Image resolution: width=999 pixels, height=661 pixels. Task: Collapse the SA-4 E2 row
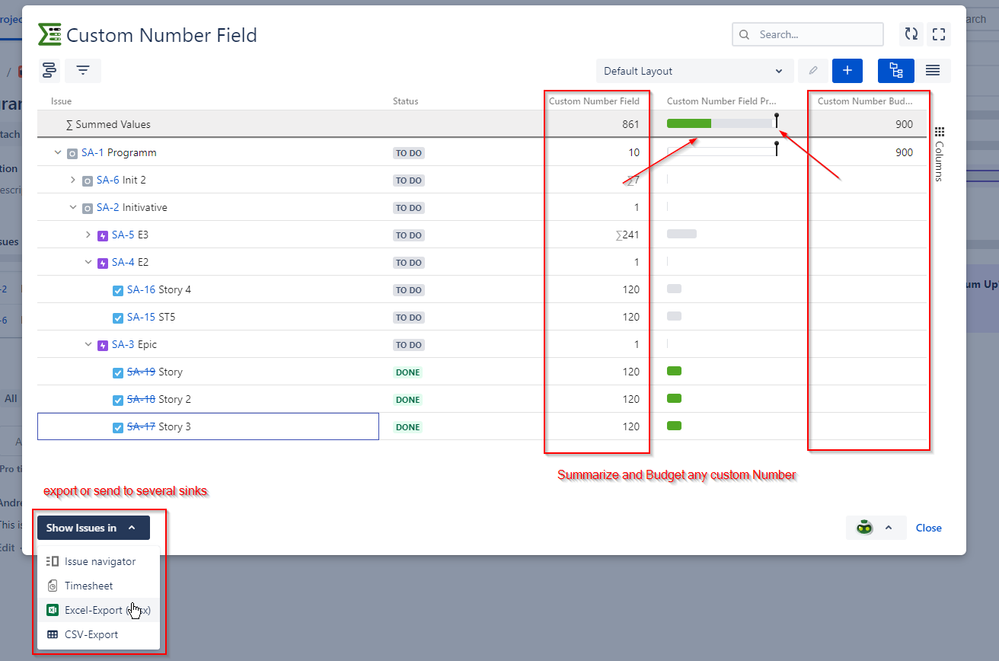click(88, 262)
